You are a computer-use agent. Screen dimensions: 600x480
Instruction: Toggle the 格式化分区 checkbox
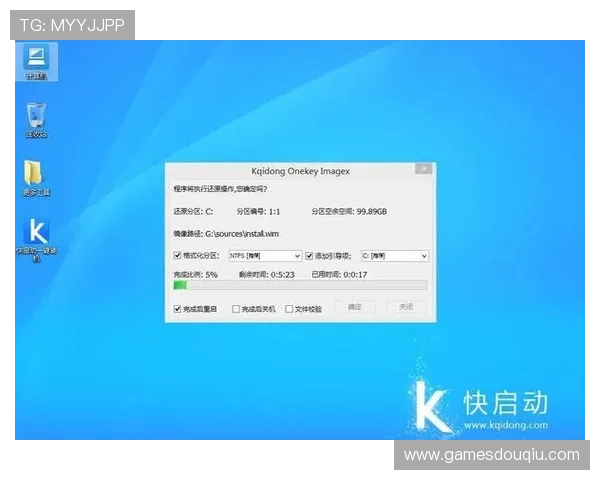177,255
